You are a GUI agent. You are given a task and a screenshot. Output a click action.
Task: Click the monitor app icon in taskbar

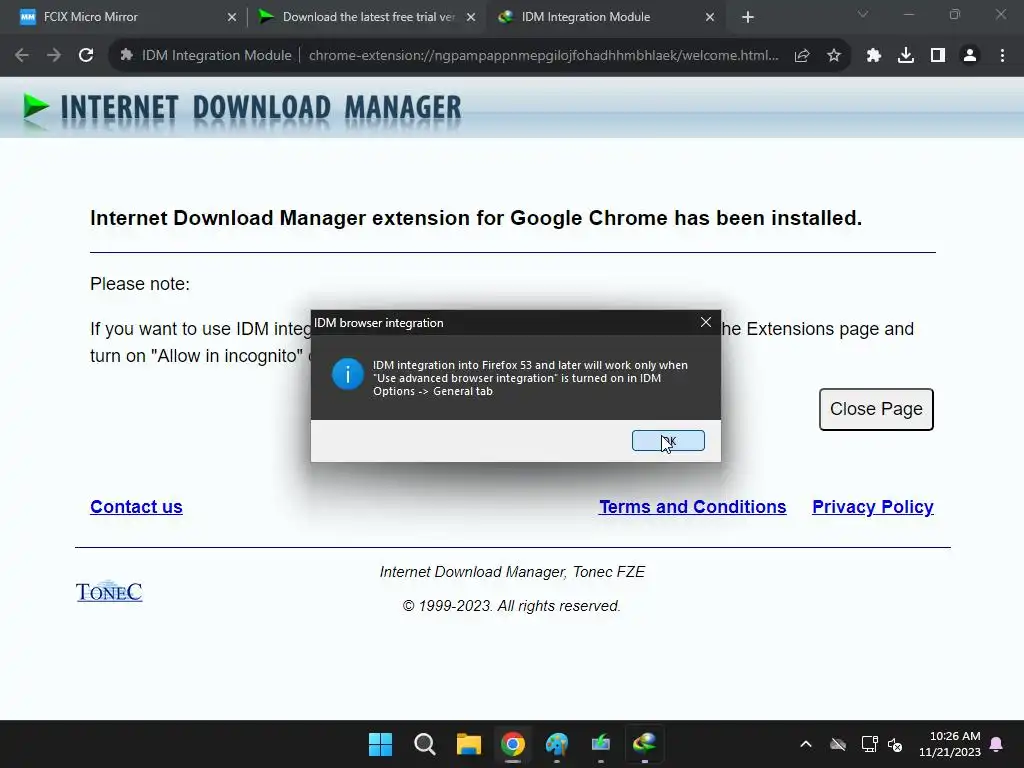[601, 744]
